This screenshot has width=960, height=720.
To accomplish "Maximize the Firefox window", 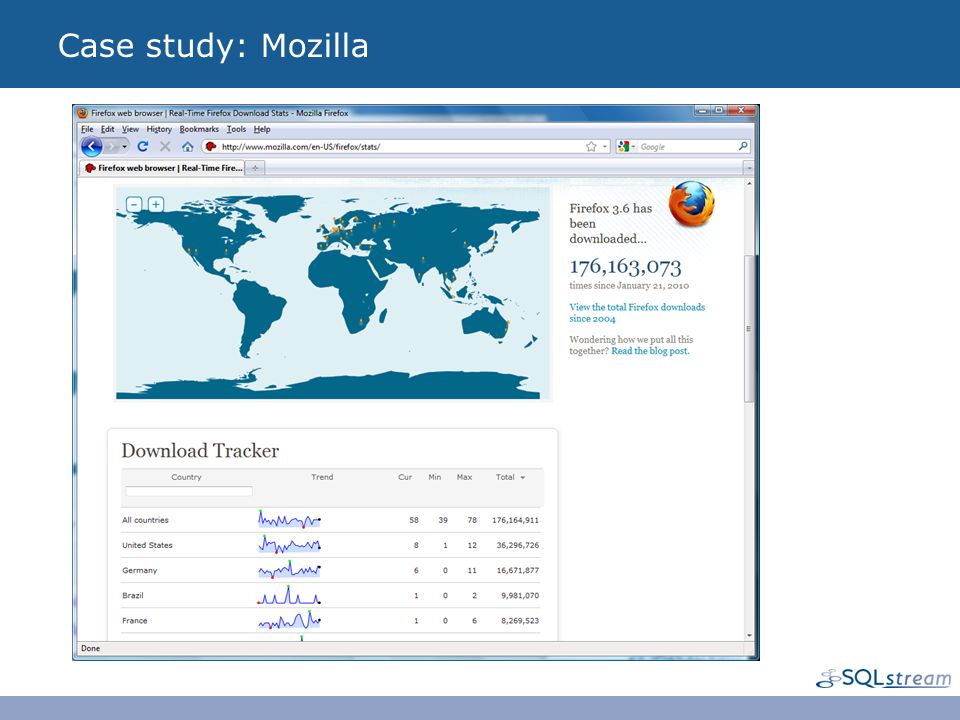I will click(x=719, y=110).
